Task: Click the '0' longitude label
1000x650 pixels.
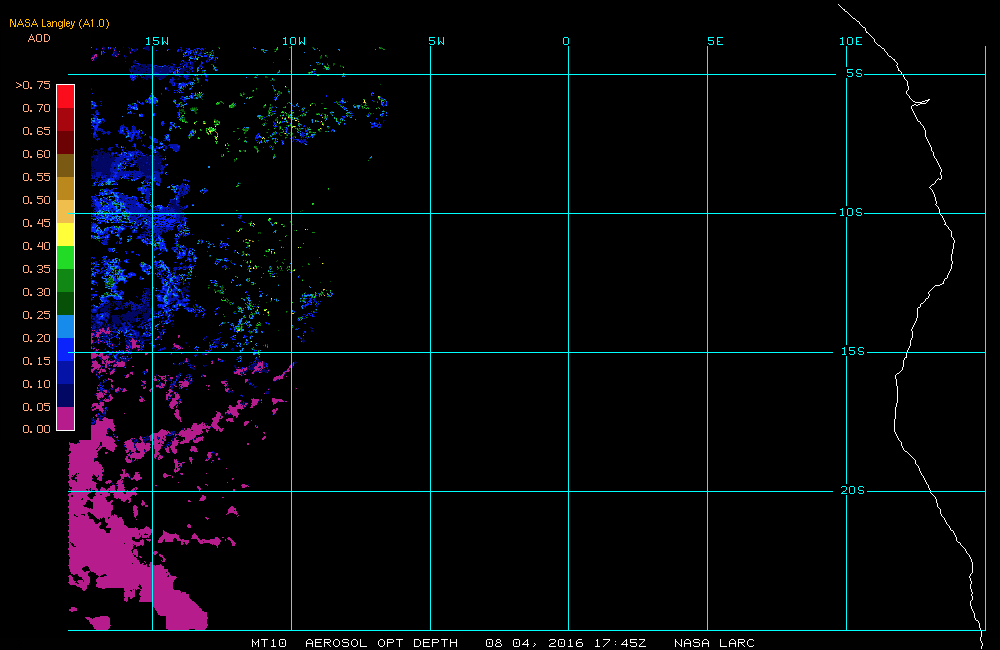Action: (566, 41)
